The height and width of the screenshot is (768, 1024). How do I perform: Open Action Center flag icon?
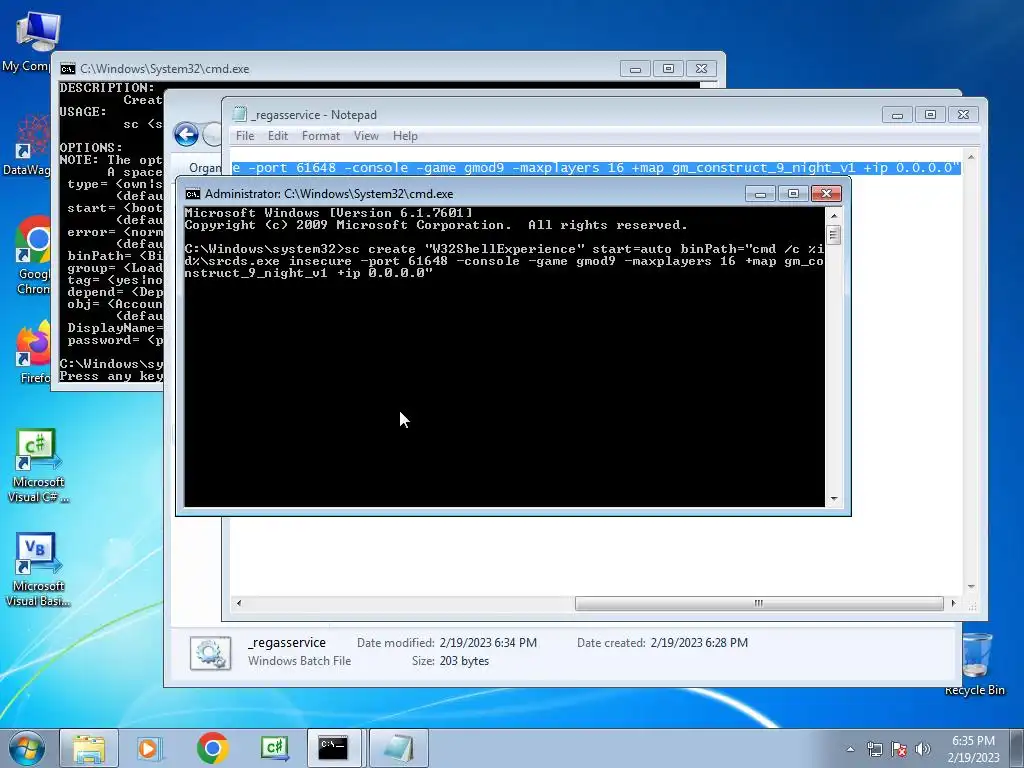899,749
